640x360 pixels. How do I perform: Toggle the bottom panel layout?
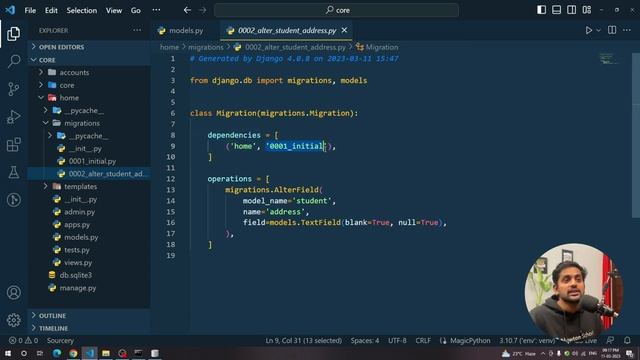point(556,10)
